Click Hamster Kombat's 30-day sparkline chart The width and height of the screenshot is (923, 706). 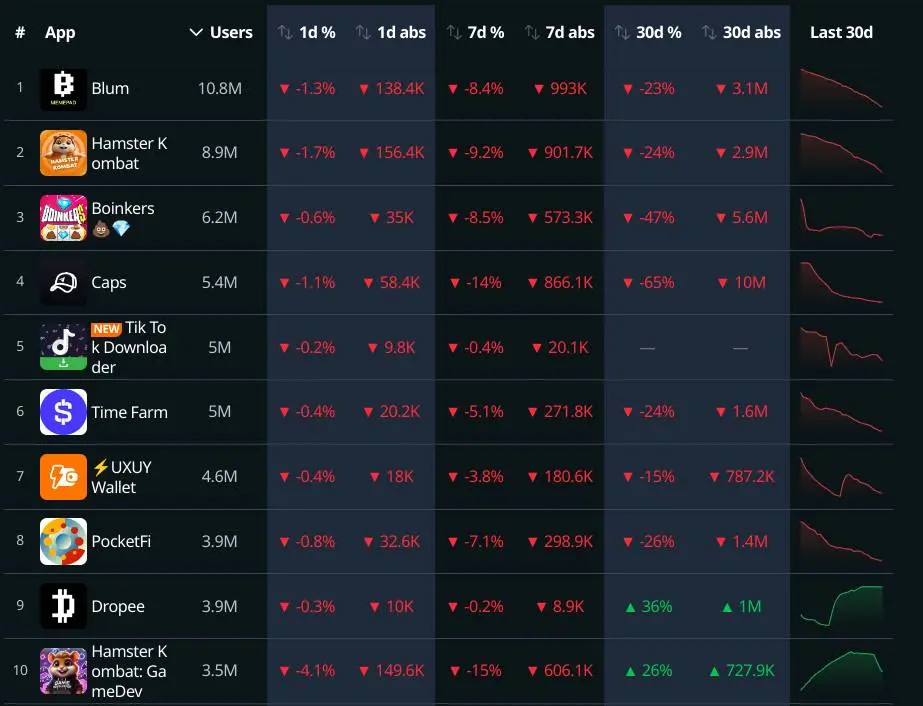pyautogui.click(x=841, y=153)
